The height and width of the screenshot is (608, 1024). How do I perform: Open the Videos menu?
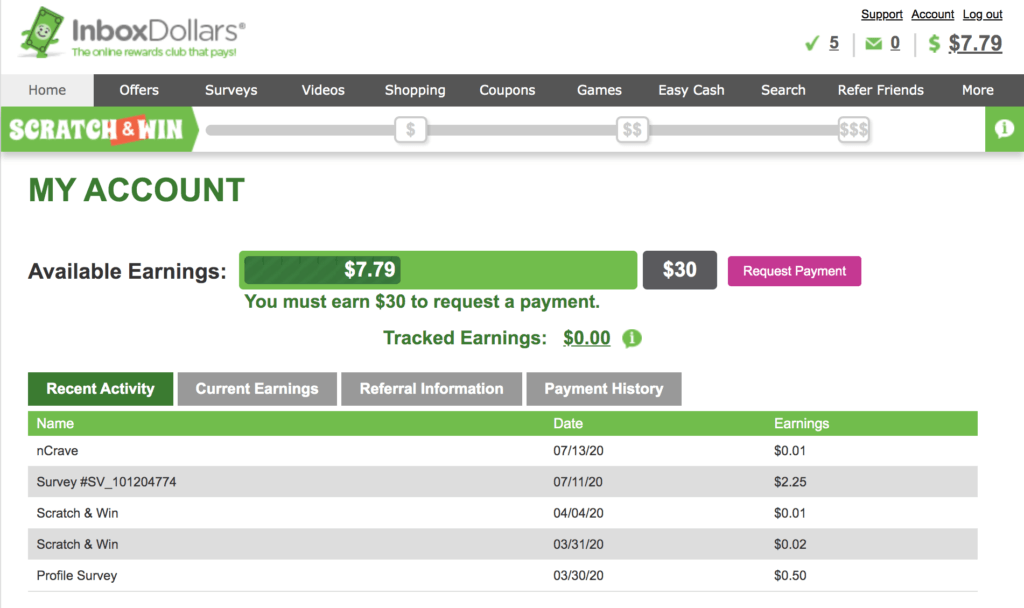coord(323,90)
